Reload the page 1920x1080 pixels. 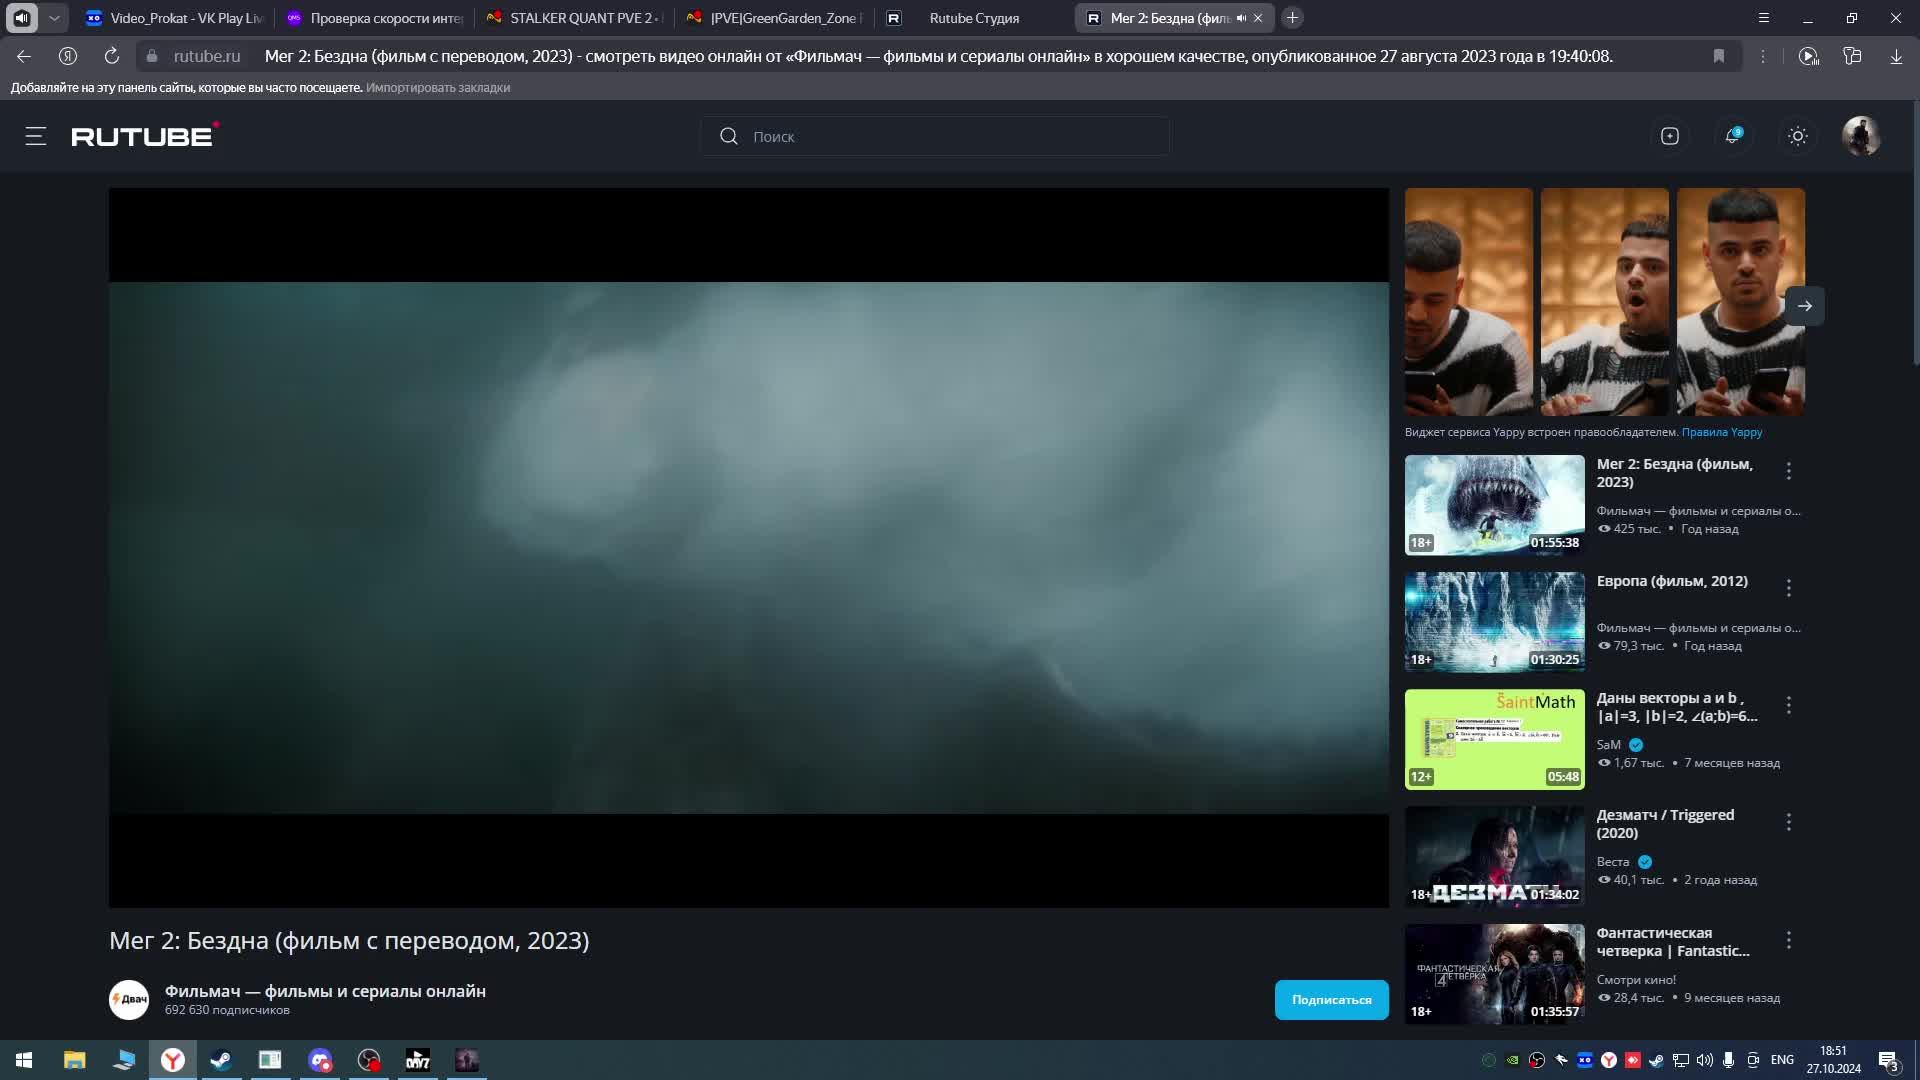tap(112, 56)
